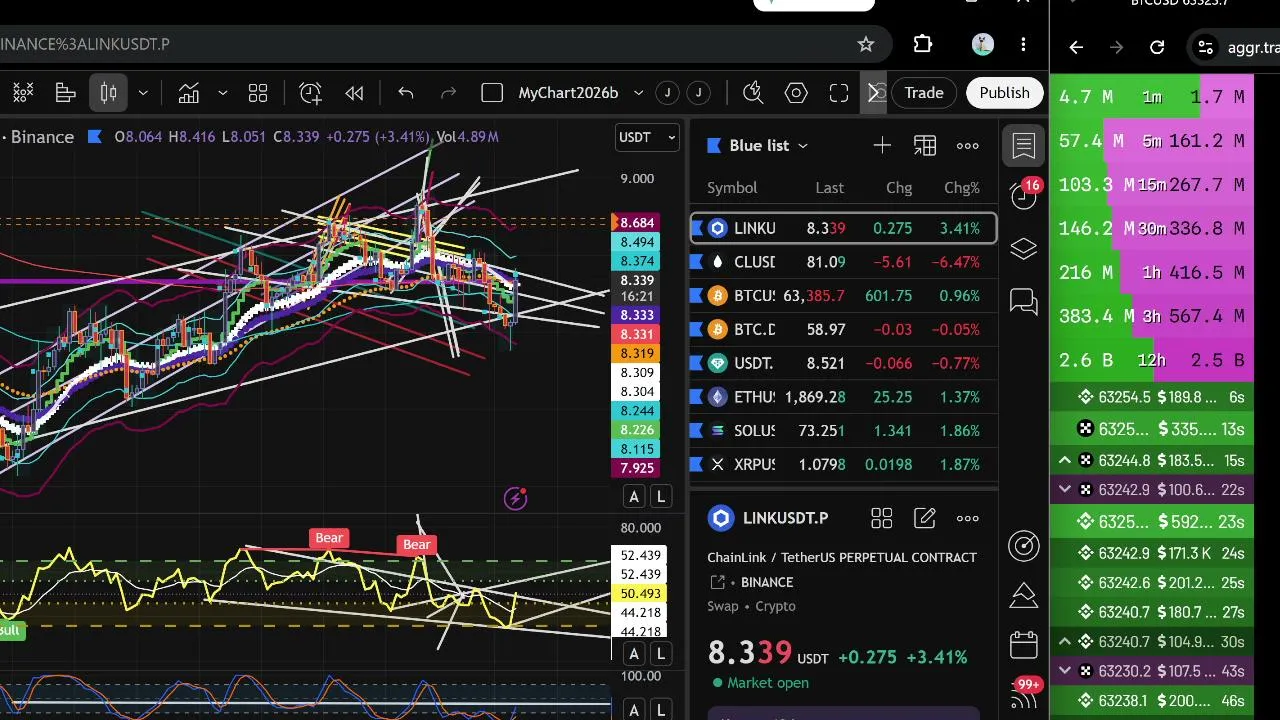Open the USDT currency dropdown

pyautogui.click(x=647, y=138)
